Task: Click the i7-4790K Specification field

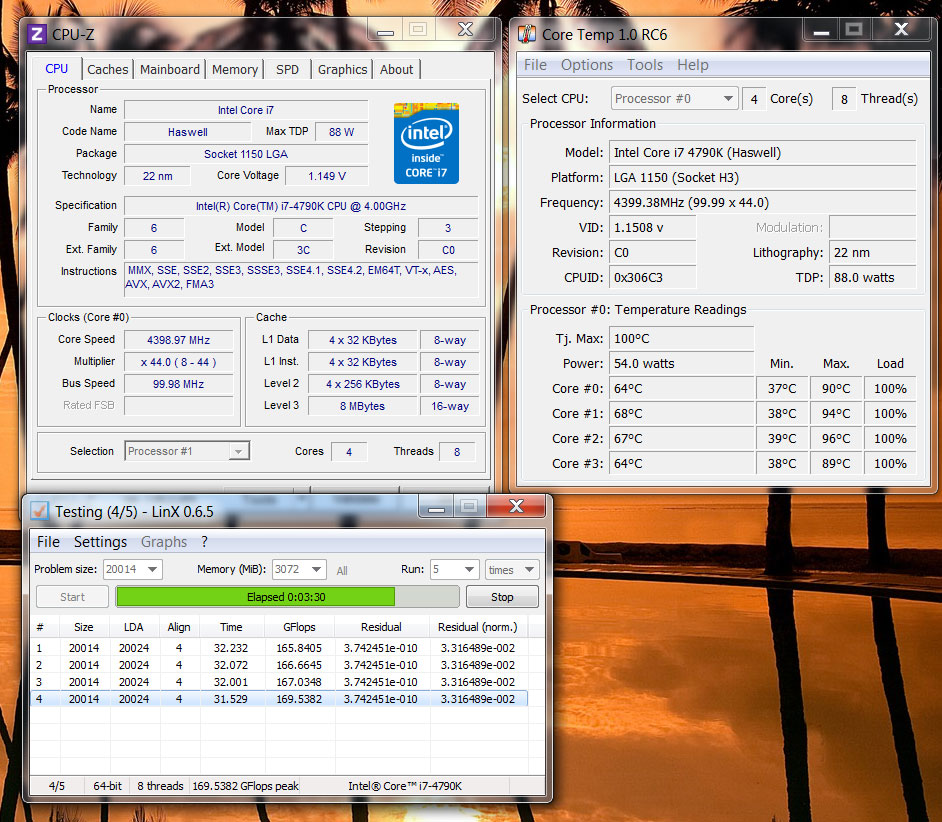Action: pos(301,206)
